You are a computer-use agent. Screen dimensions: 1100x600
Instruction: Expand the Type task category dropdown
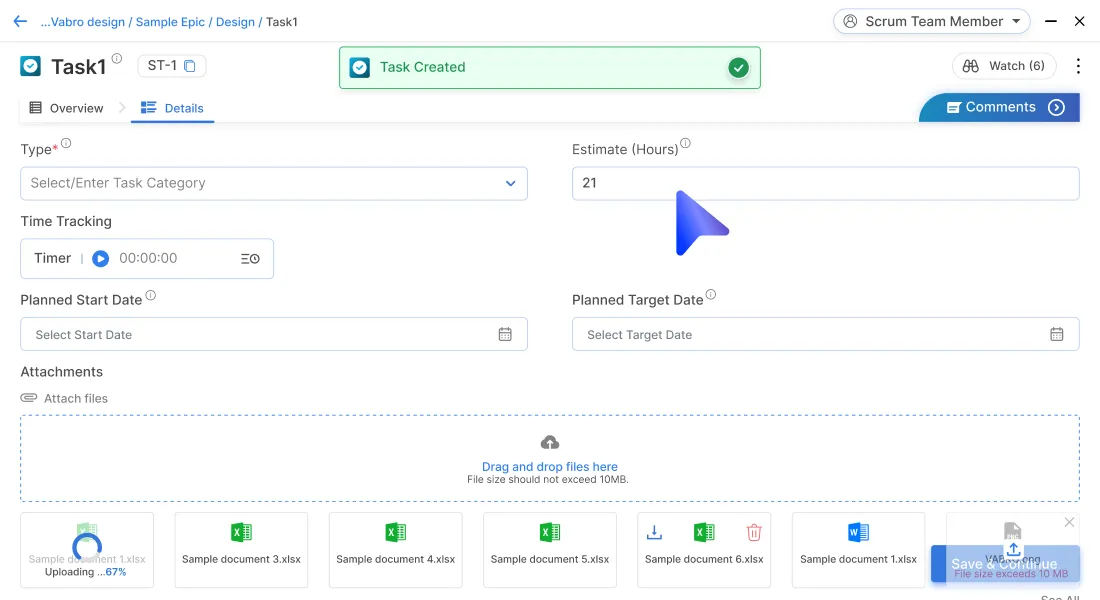pos(510,183)
